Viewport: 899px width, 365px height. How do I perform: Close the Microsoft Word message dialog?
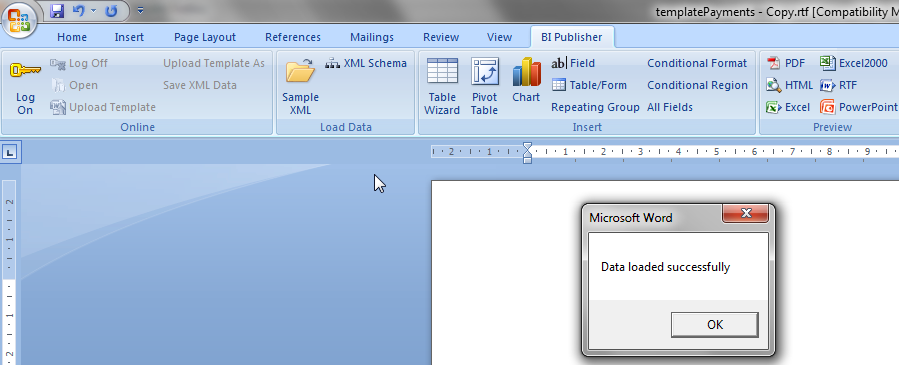click(x=745, y=214)
